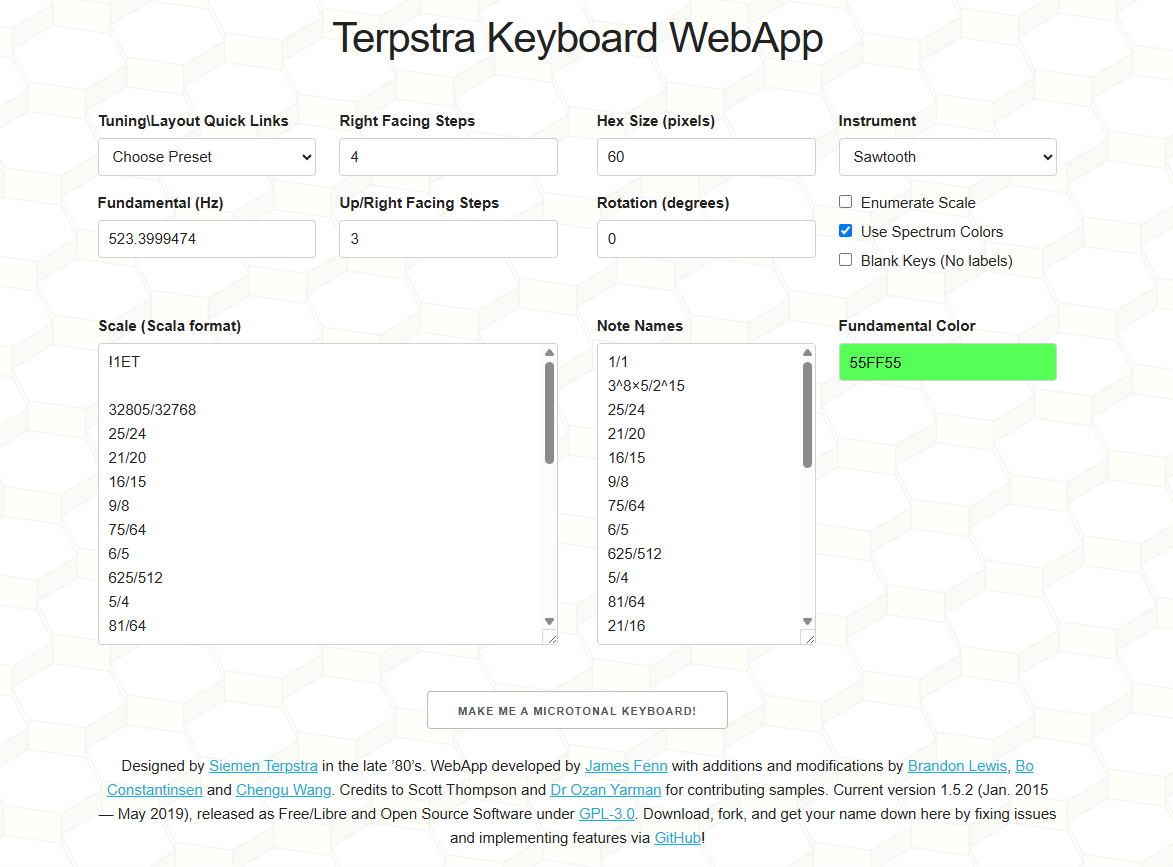Open the Chengu Wang link
The width and height of the screenshot is (1173, 867).
pyautogui.click(x=284, y=790)
